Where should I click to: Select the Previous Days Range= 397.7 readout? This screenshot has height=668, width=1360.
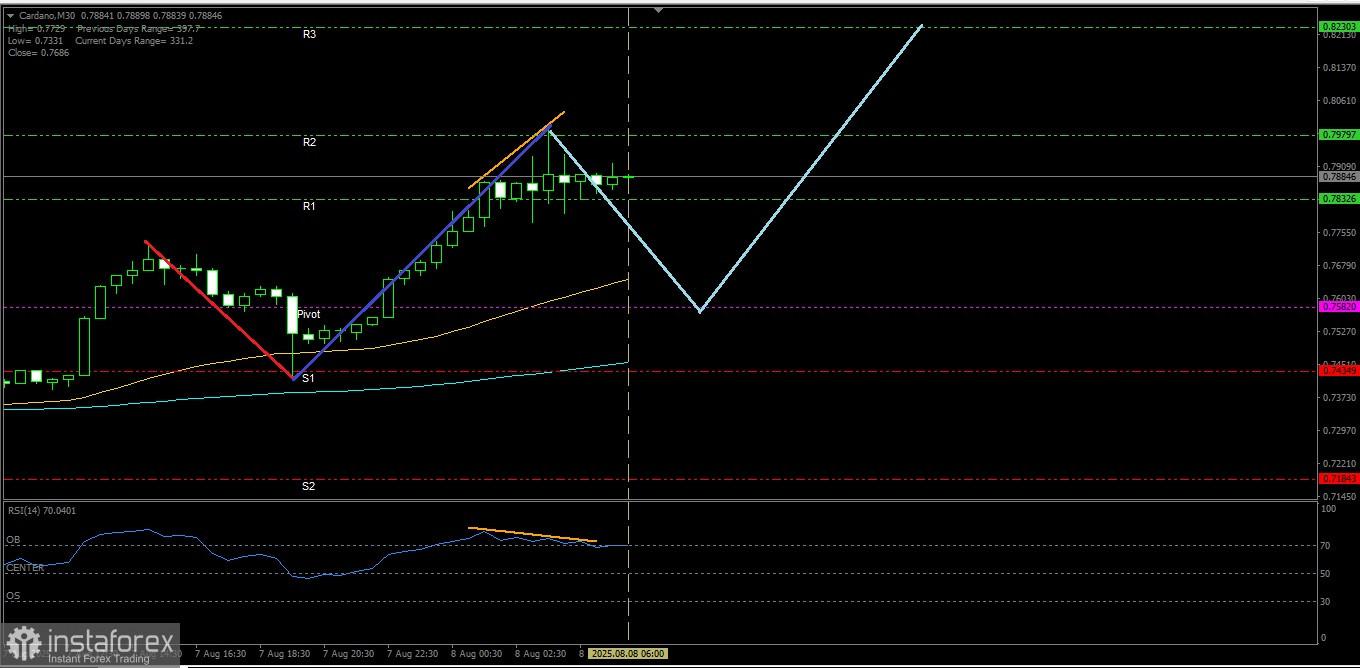click(x=137, y=28)
